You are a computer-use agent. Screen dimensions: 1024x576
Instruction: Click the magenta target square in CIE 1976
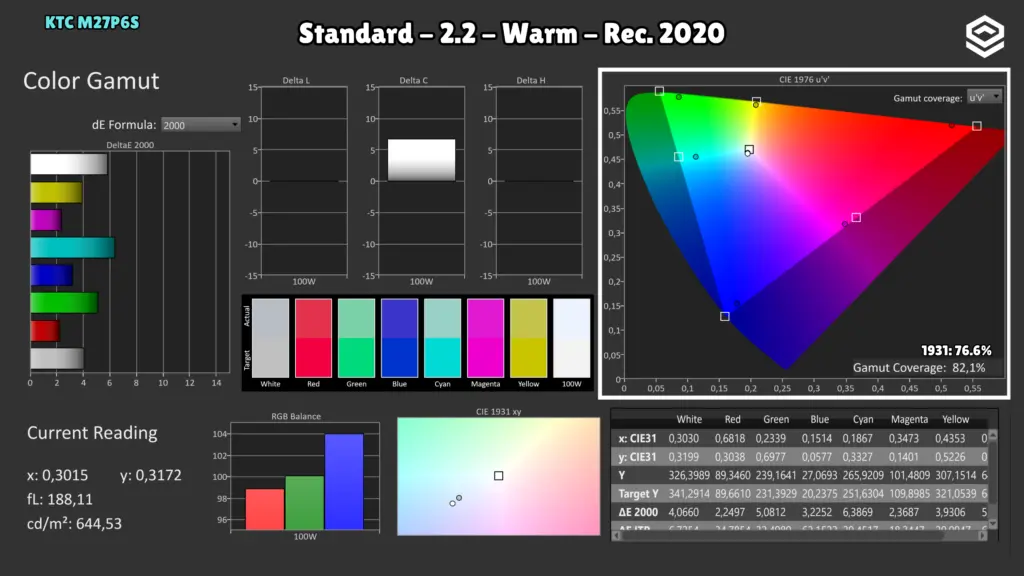click(x=856, y=217)
